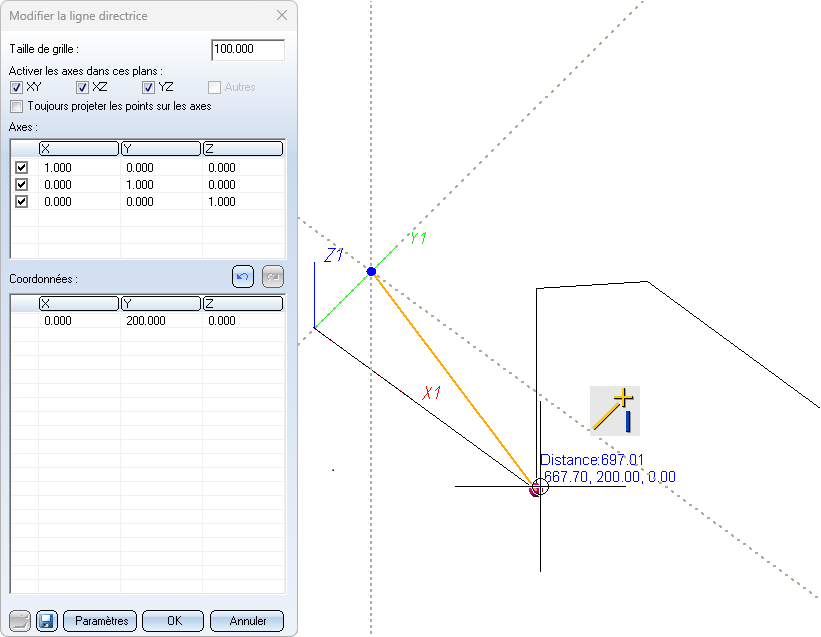Image resolution: width=821 pixels, height=637 pixels.
Task: Click the Y column header in Axes table
Action: 160,149
